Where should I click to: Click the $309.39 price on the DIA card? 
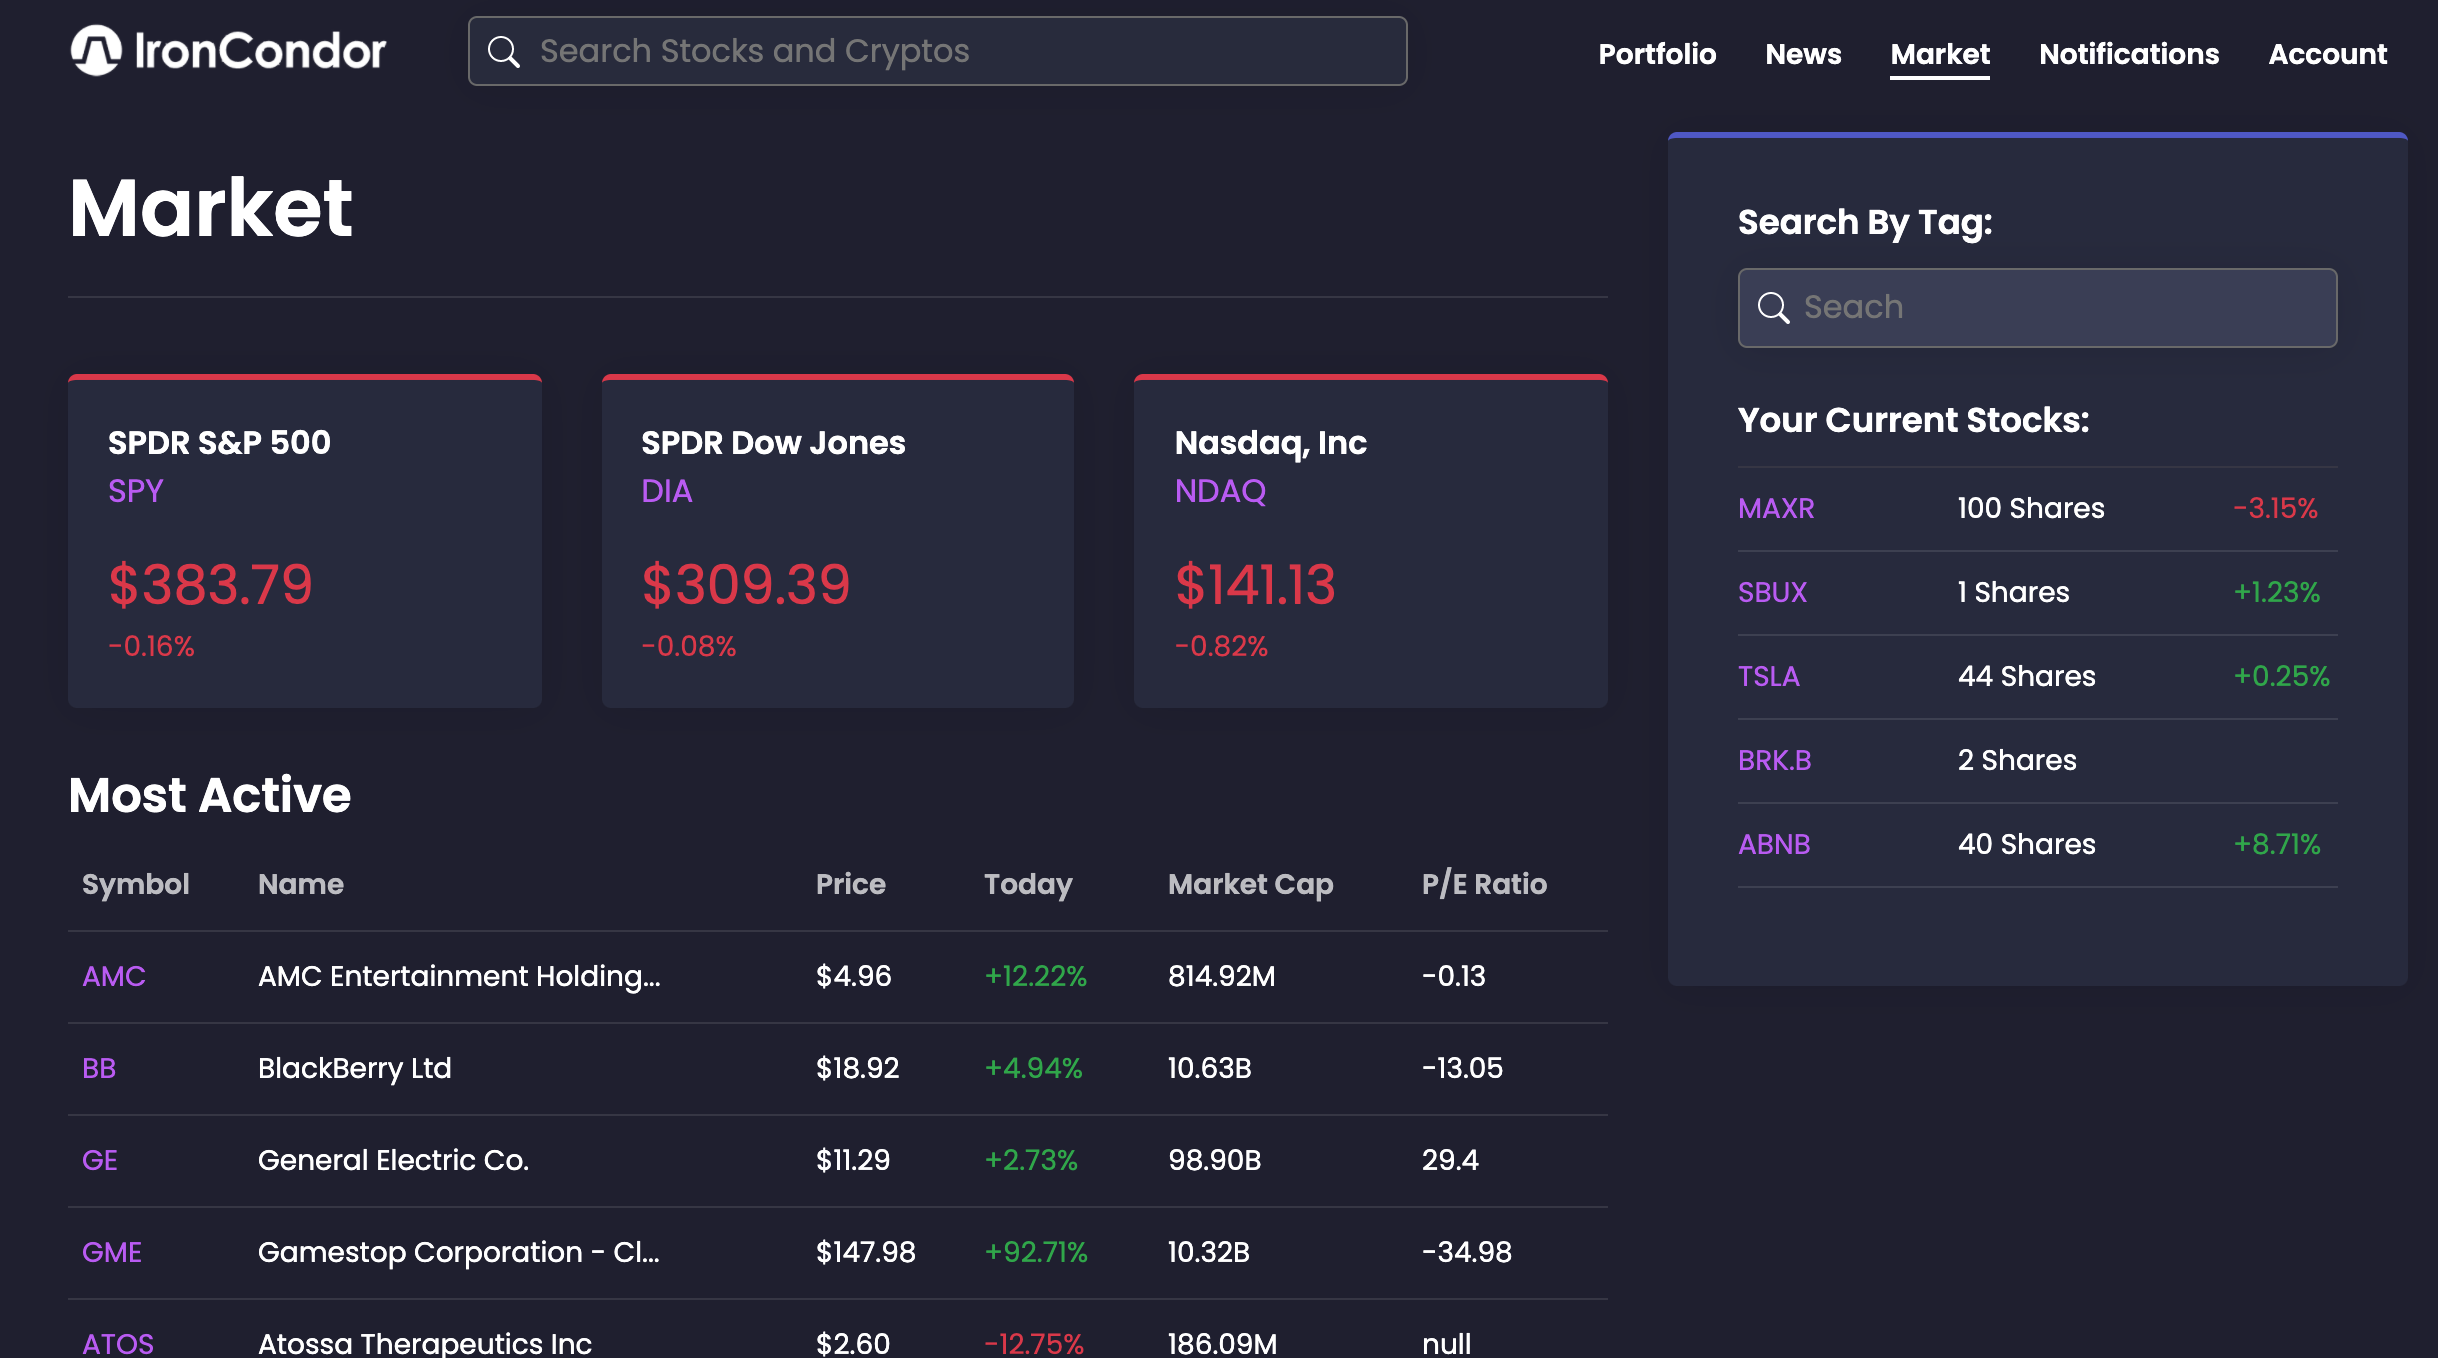(x=745, y=584)
